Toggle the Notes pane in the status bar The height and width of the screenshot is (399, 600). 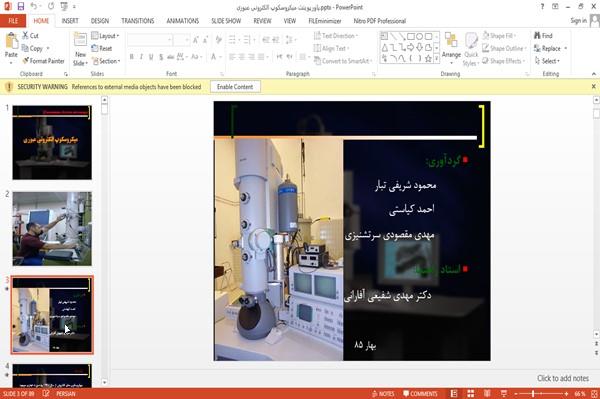point(383,394)
